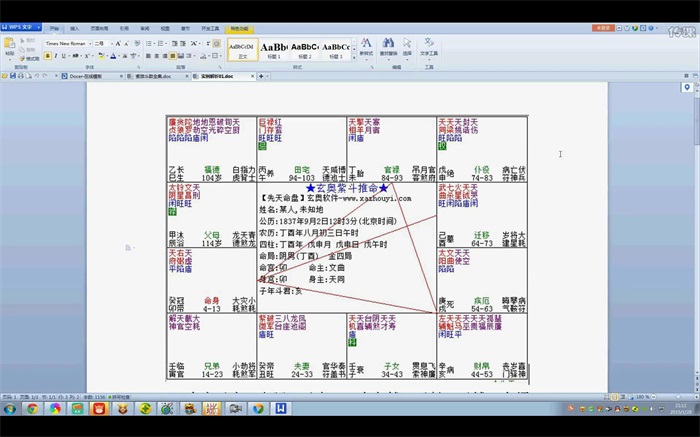Click the Paste icon in the ribbon

coord(9,43)
